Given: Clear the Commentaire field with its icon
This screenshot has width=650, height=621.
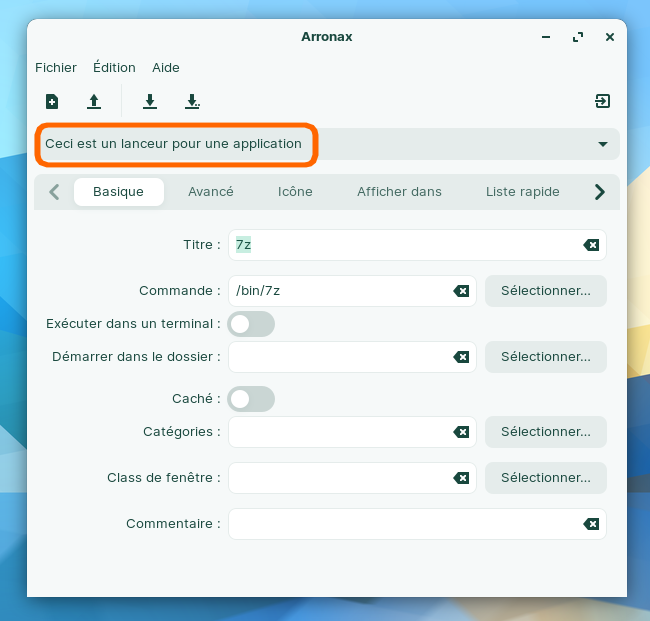Looking at the screenshot, I should [x=591, y=524].
